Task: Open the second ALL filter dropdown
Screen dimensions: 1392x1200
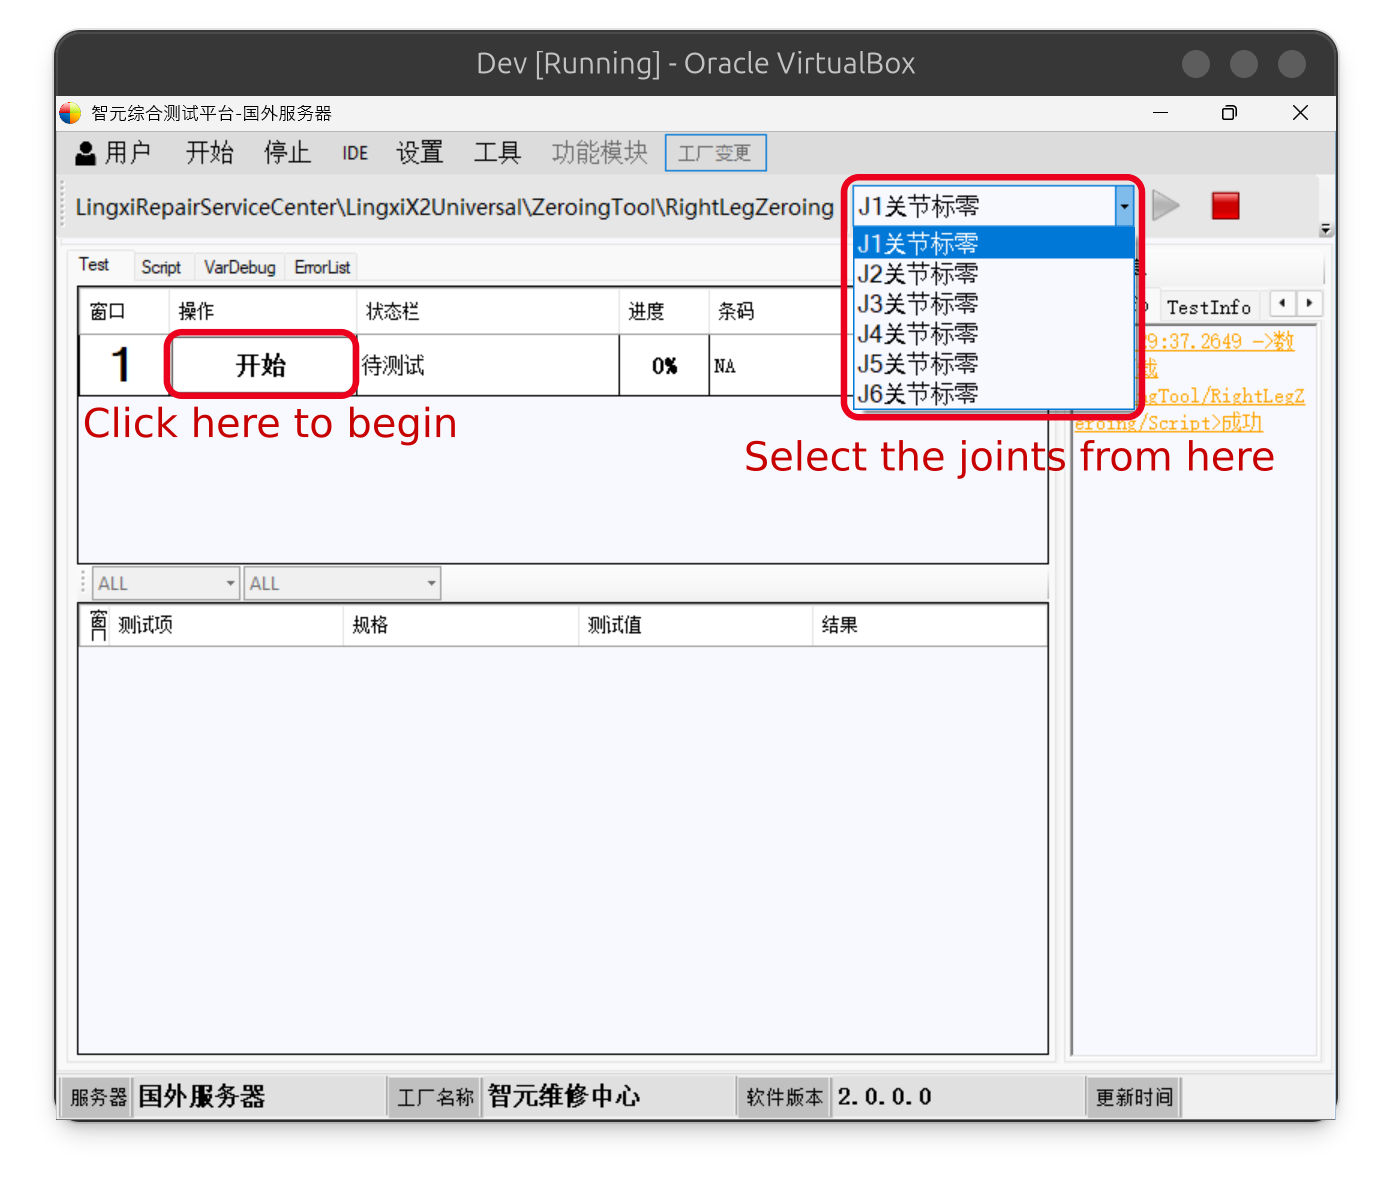Action: (342, 583)
